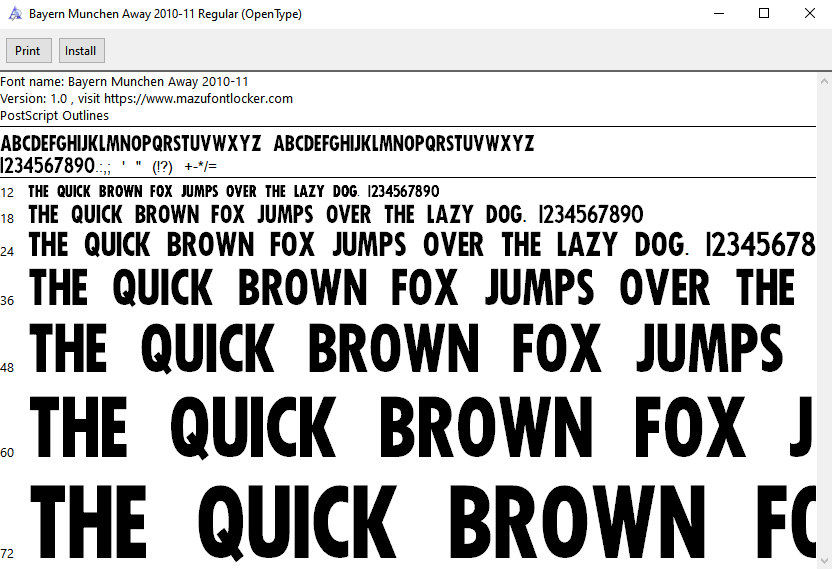Click the font viewer app icon in title bar
Screen dimensions: 832x569
(15, 14)
